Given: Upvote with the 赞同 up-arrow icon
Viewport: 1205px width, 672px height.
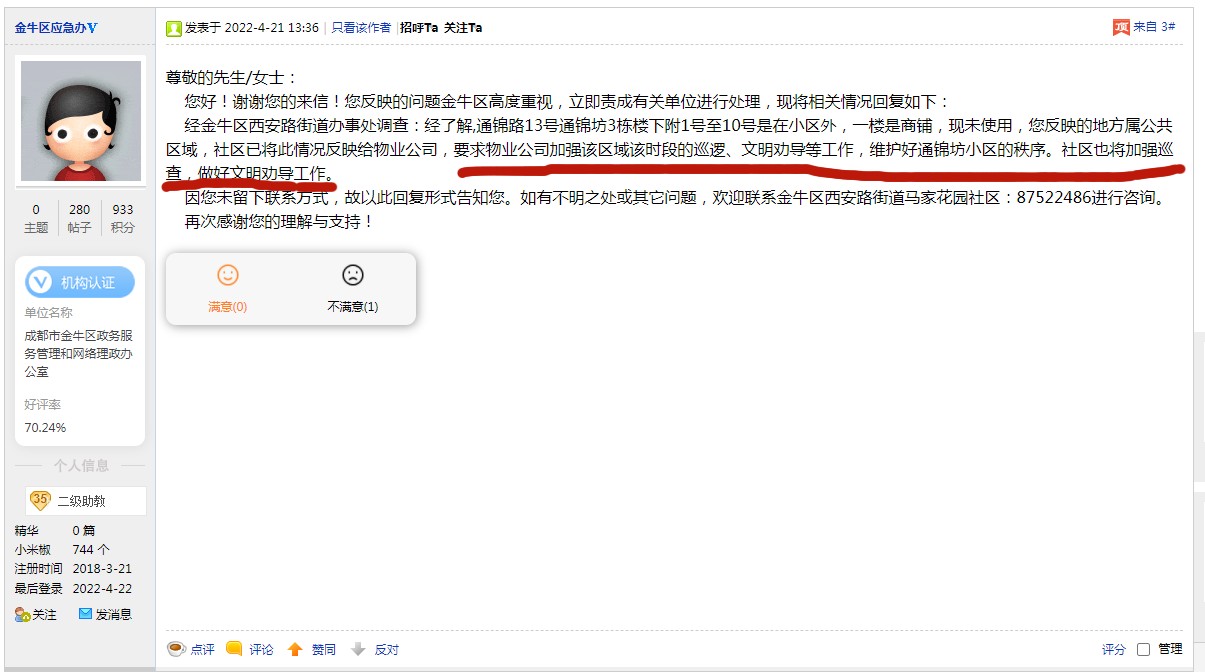Looking at the screenshot, I should (x=295, y=649).
